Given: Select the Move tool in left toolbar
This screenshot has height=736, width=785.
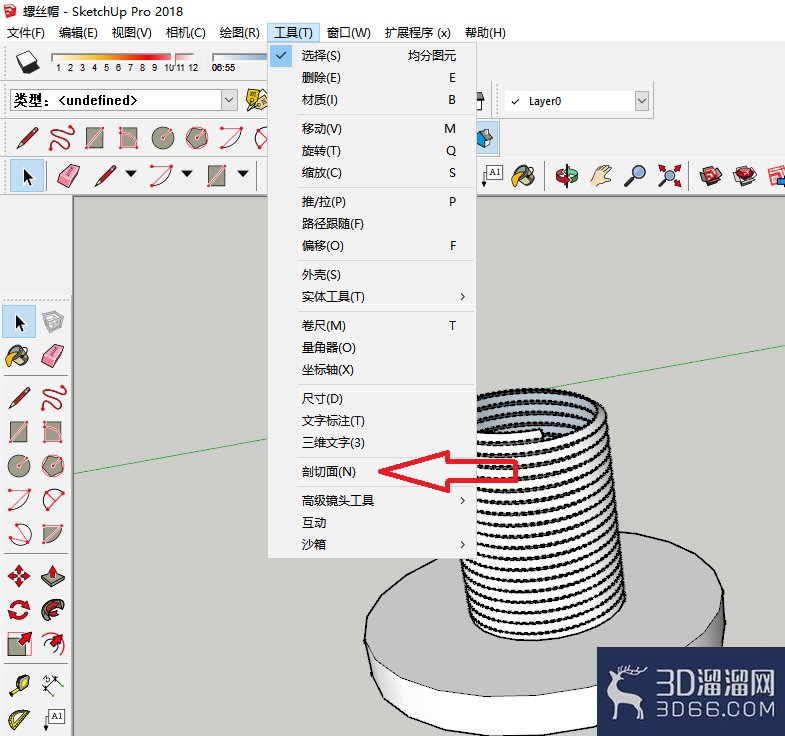Looking at the screenshot, I should click(x=19, y=576).
